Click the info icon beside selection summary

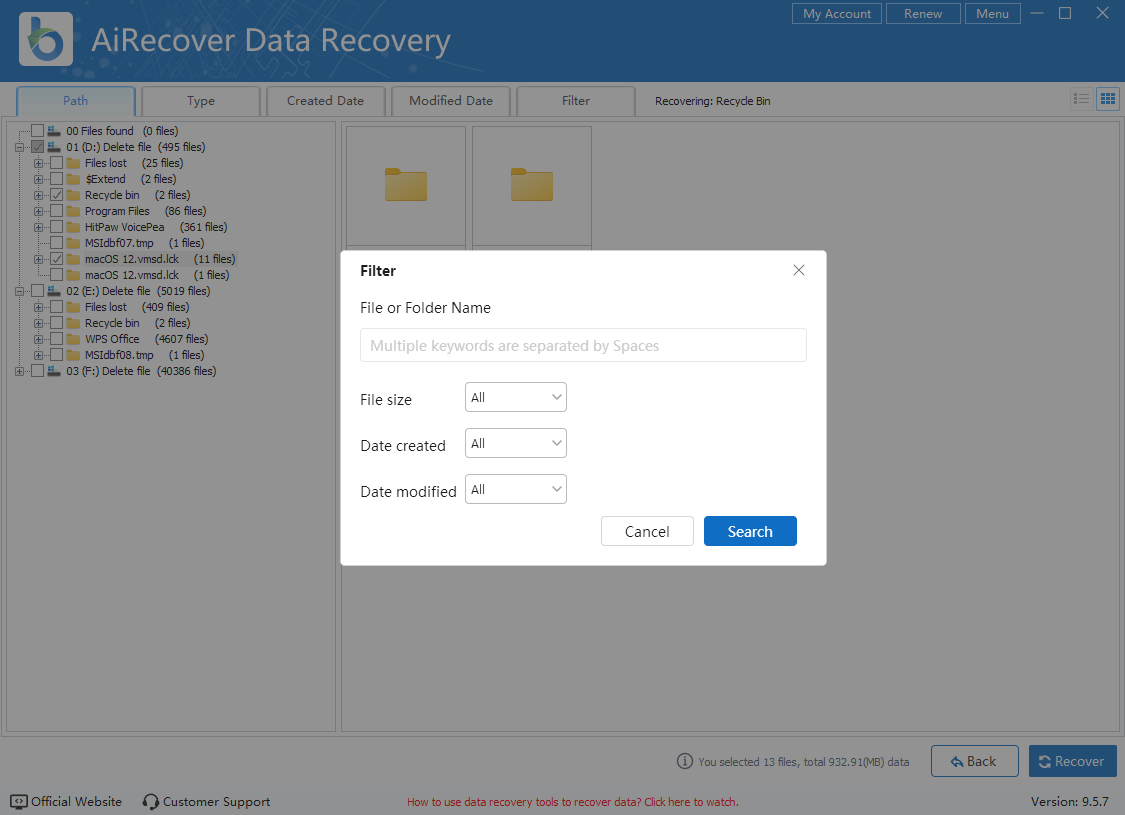(685, 761)
